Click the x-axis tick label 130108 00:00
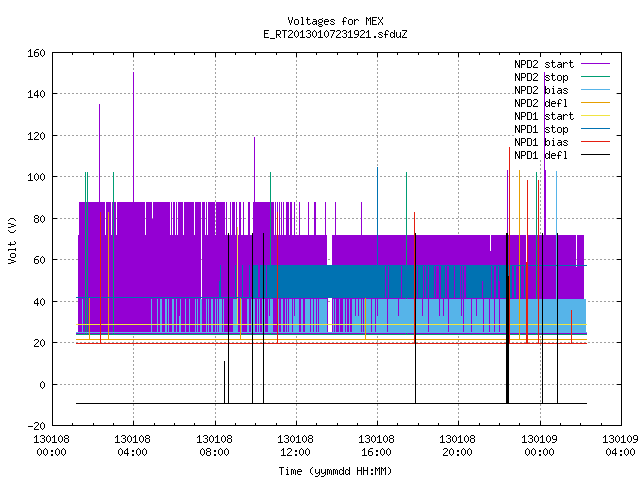The width and height of the screenshot is (640, 480). click(x=51, y=446)
